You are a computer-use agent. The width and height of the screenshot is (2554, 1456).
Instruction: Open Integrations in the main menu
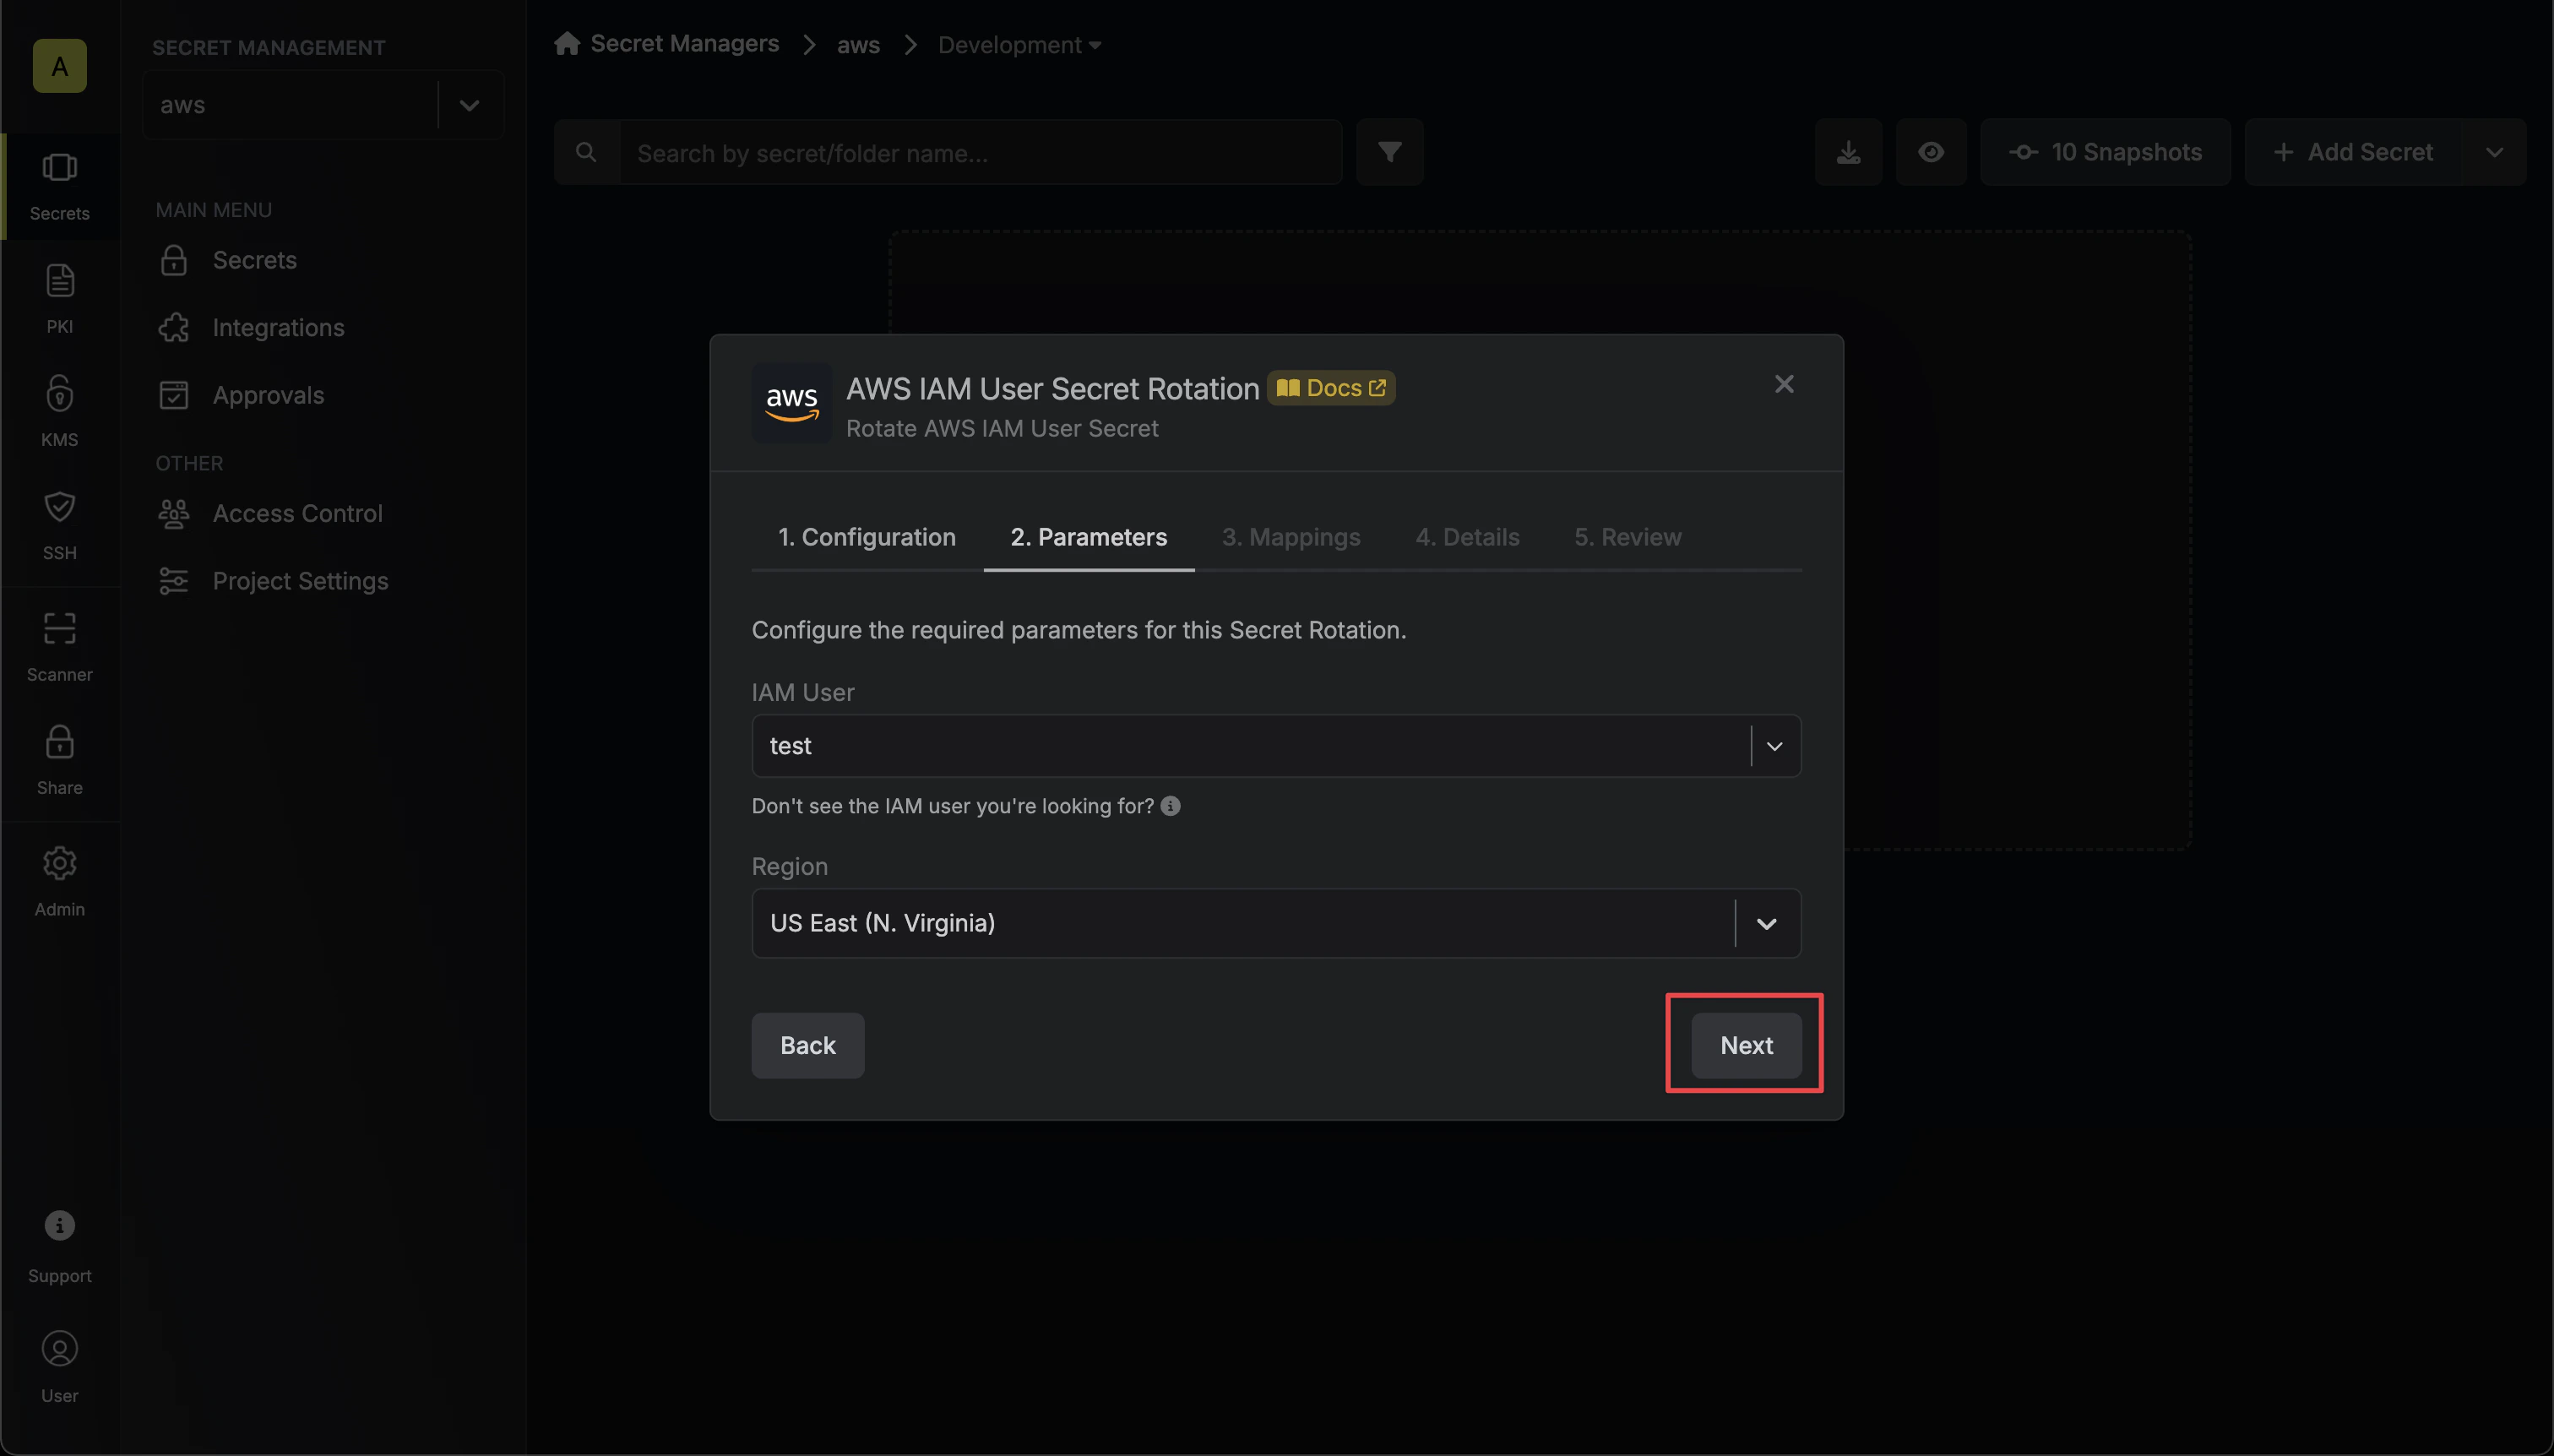(324, 328)
